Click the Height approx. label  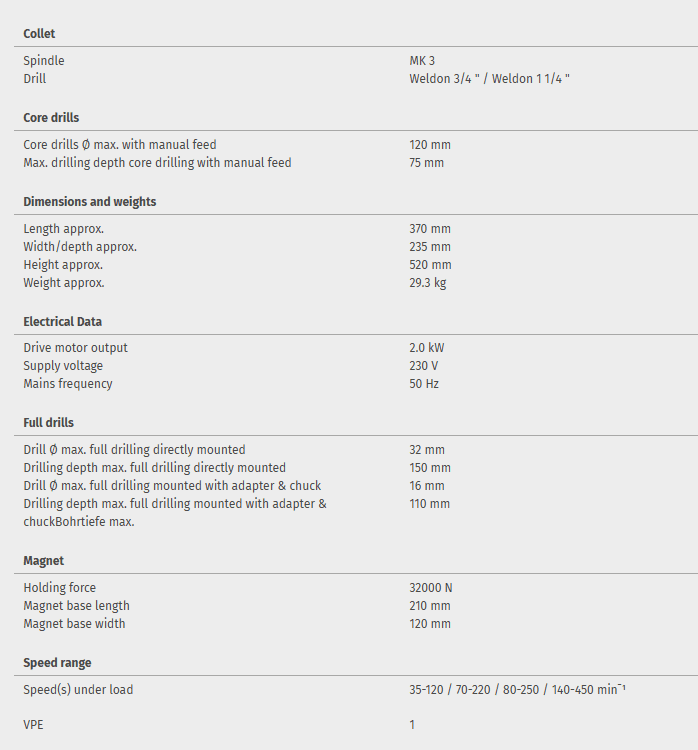[63, 265]
